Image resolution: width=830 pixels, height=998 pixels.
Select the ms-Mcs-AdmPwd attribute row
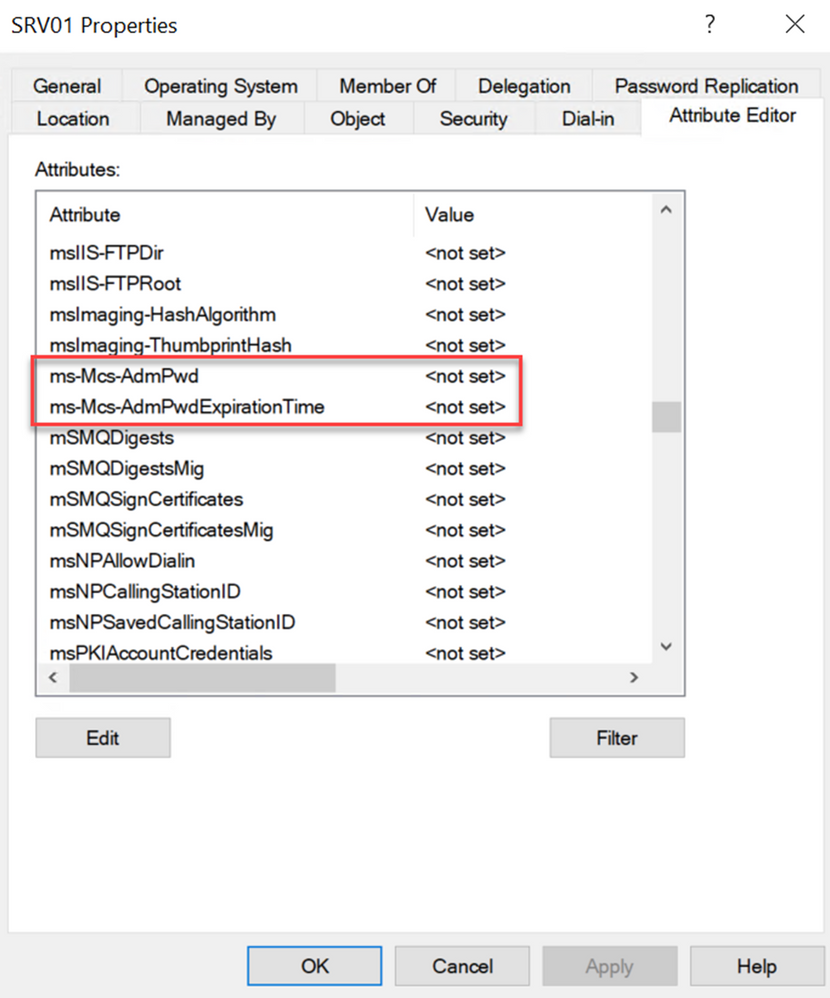(124, 376)
